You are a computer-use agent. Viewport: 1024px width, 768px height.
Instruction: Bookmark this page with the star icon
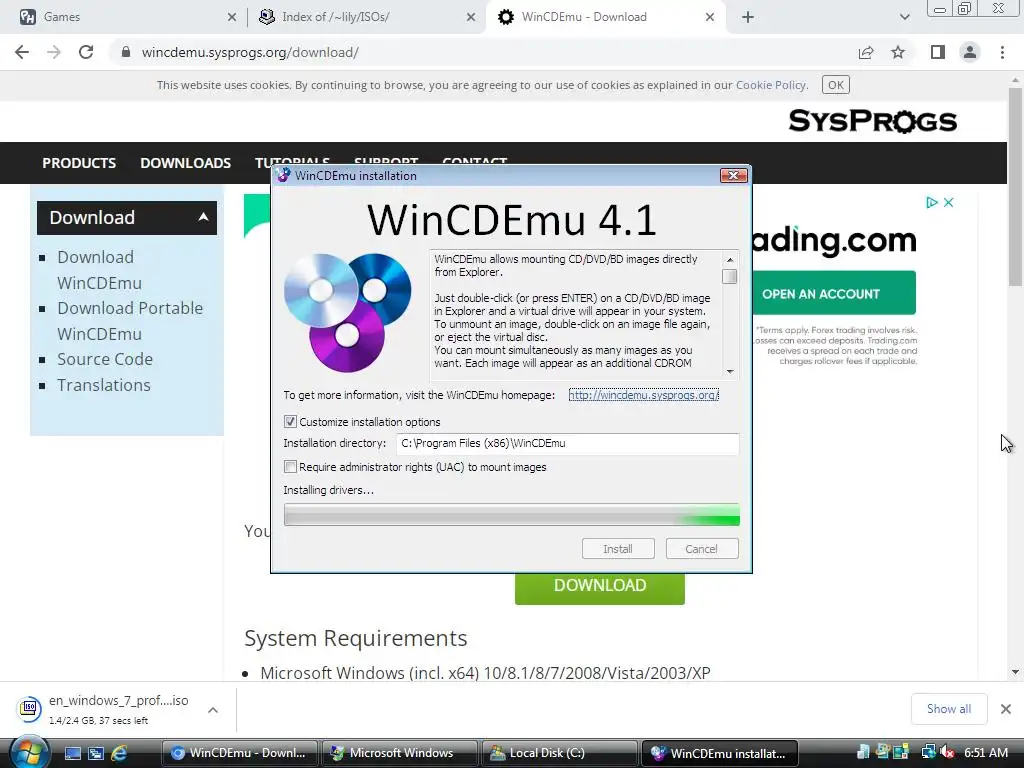[x=898, y=52]
